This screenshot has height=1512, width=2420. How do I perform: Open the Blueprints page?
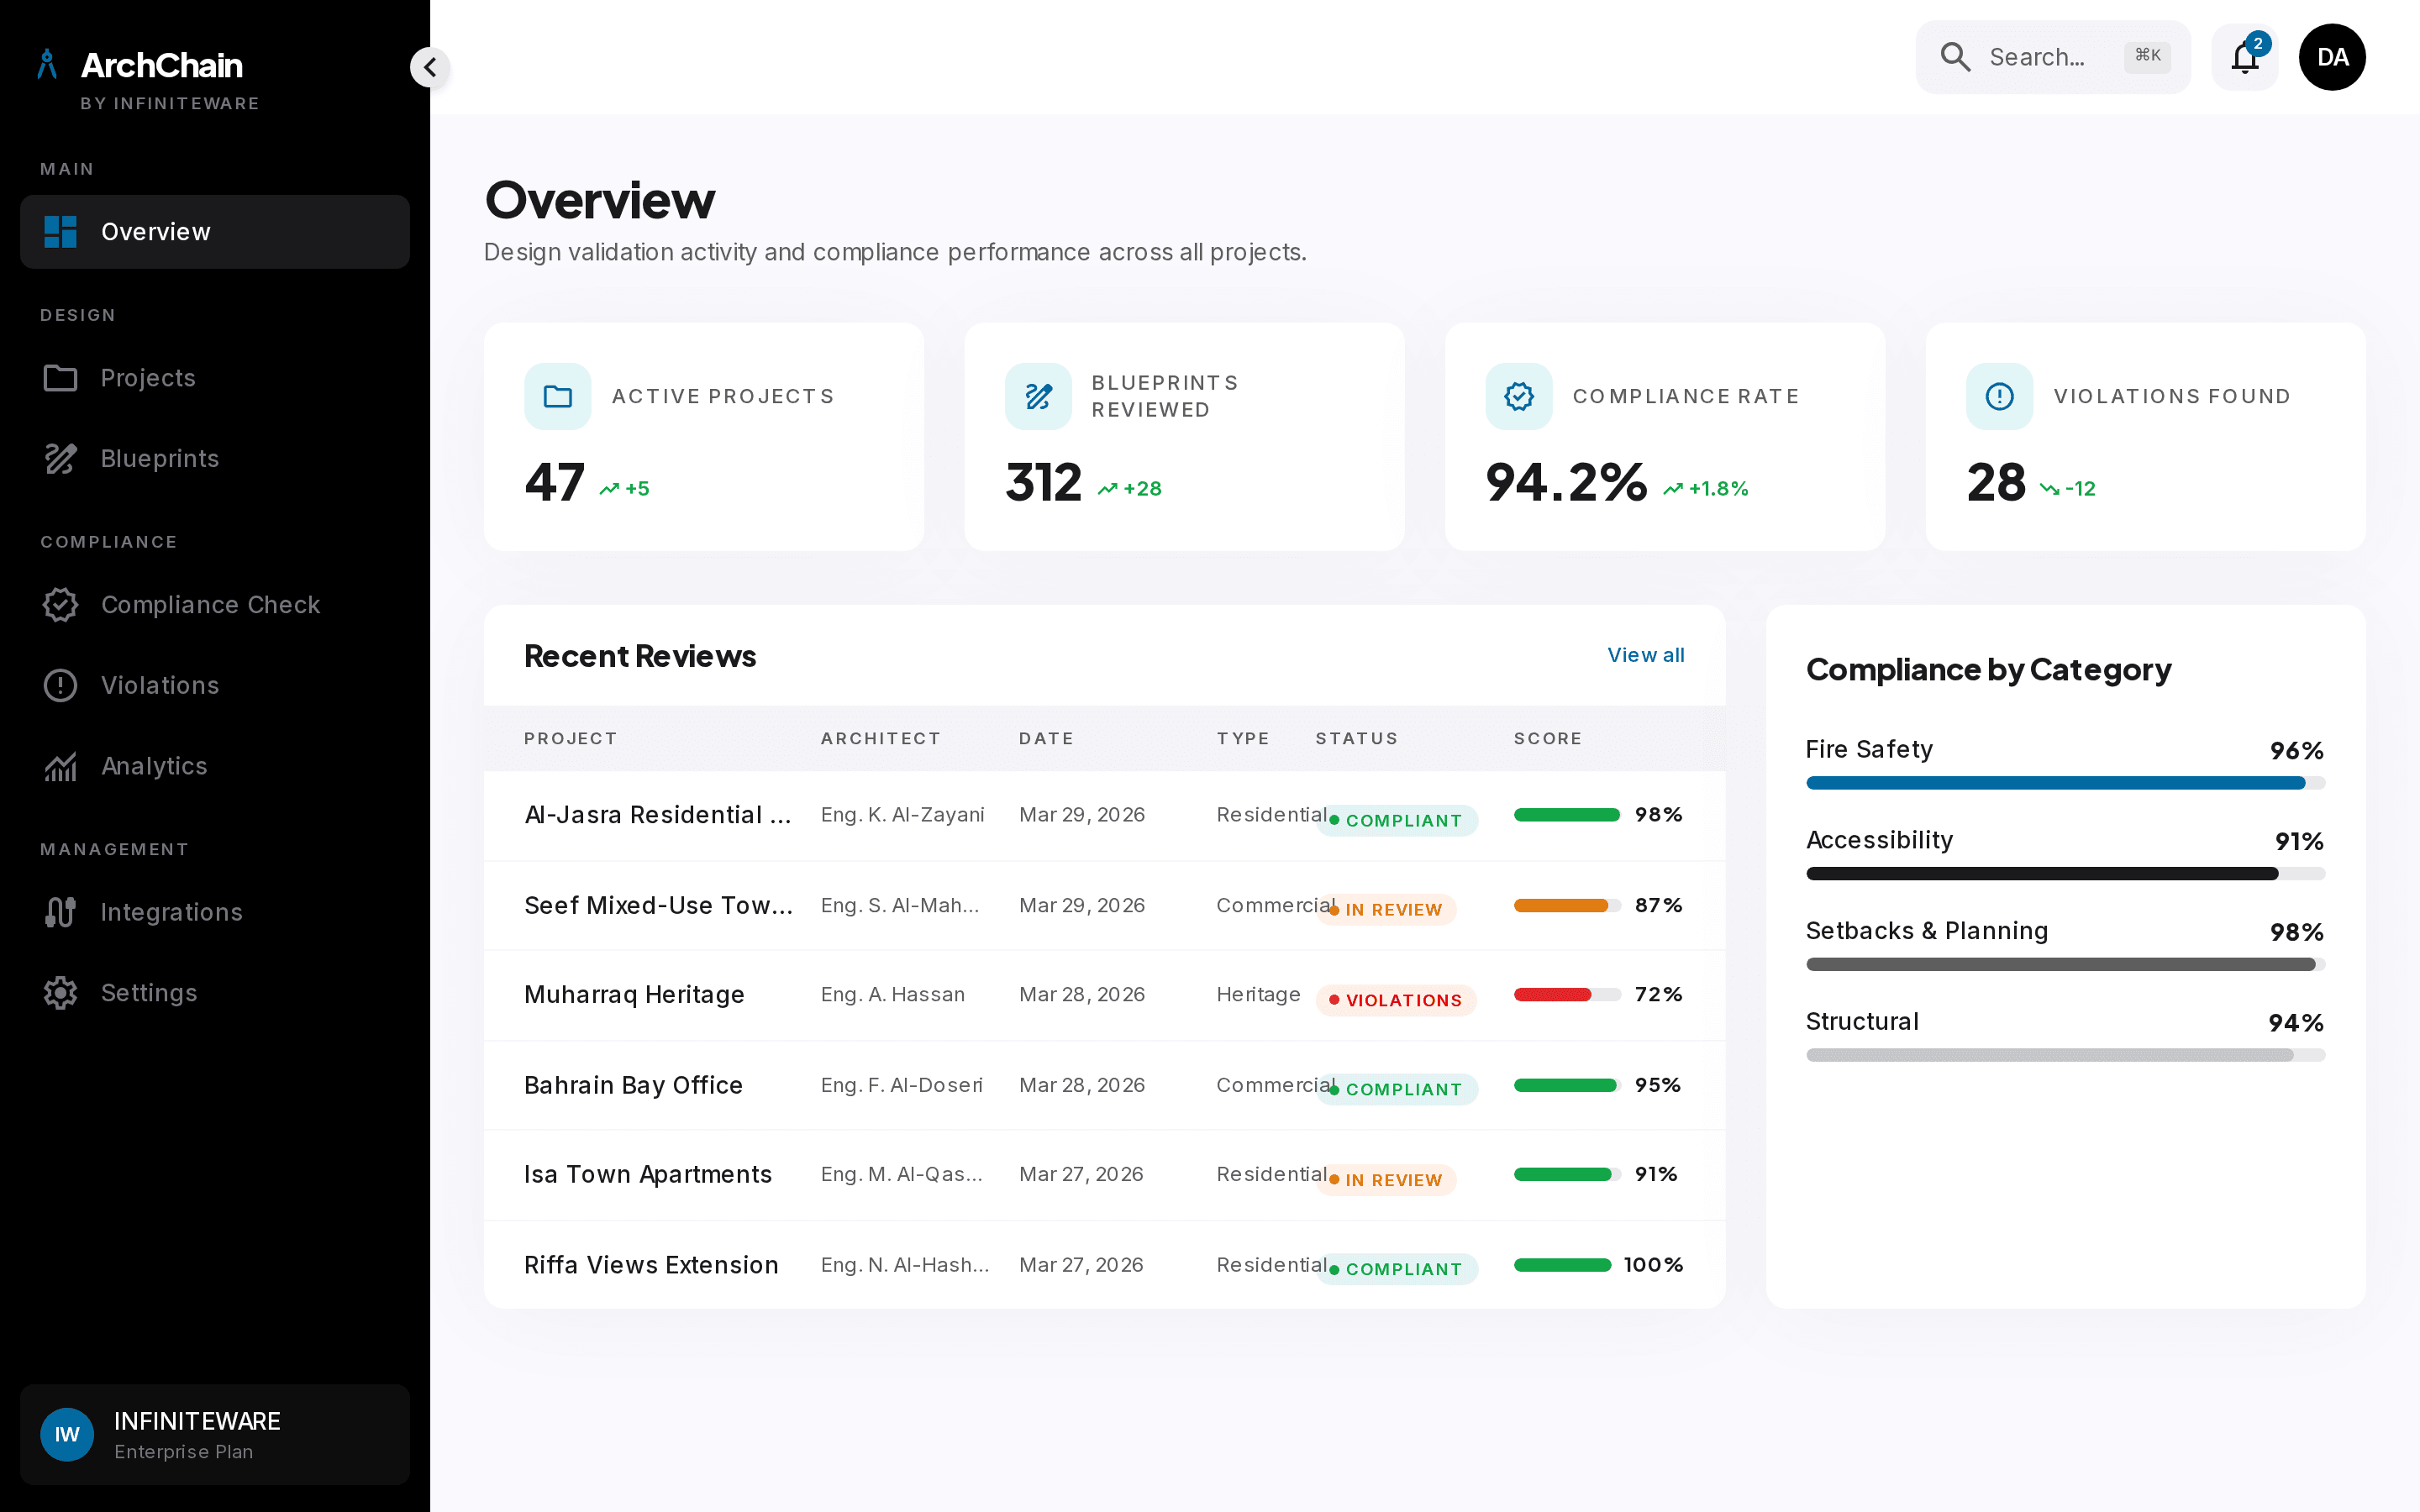(x=215, y=459)
